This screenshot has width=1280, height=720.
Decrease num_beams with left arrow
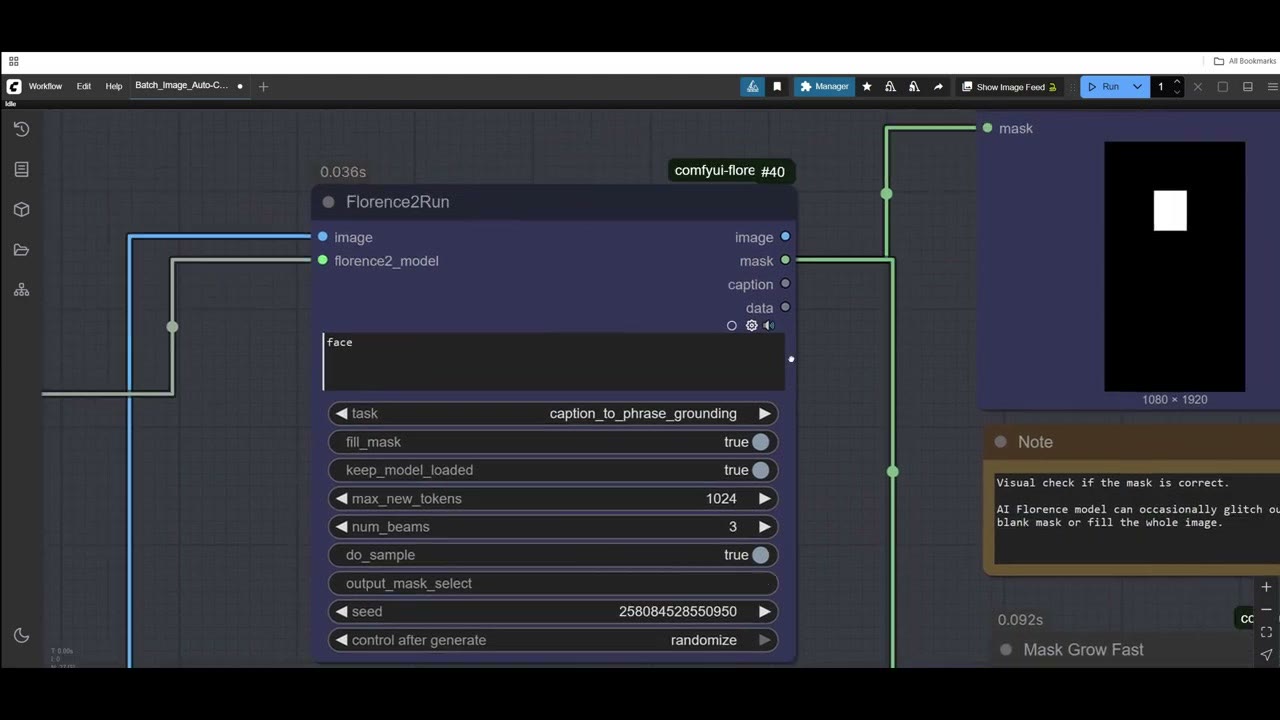(x=342, y=527)
